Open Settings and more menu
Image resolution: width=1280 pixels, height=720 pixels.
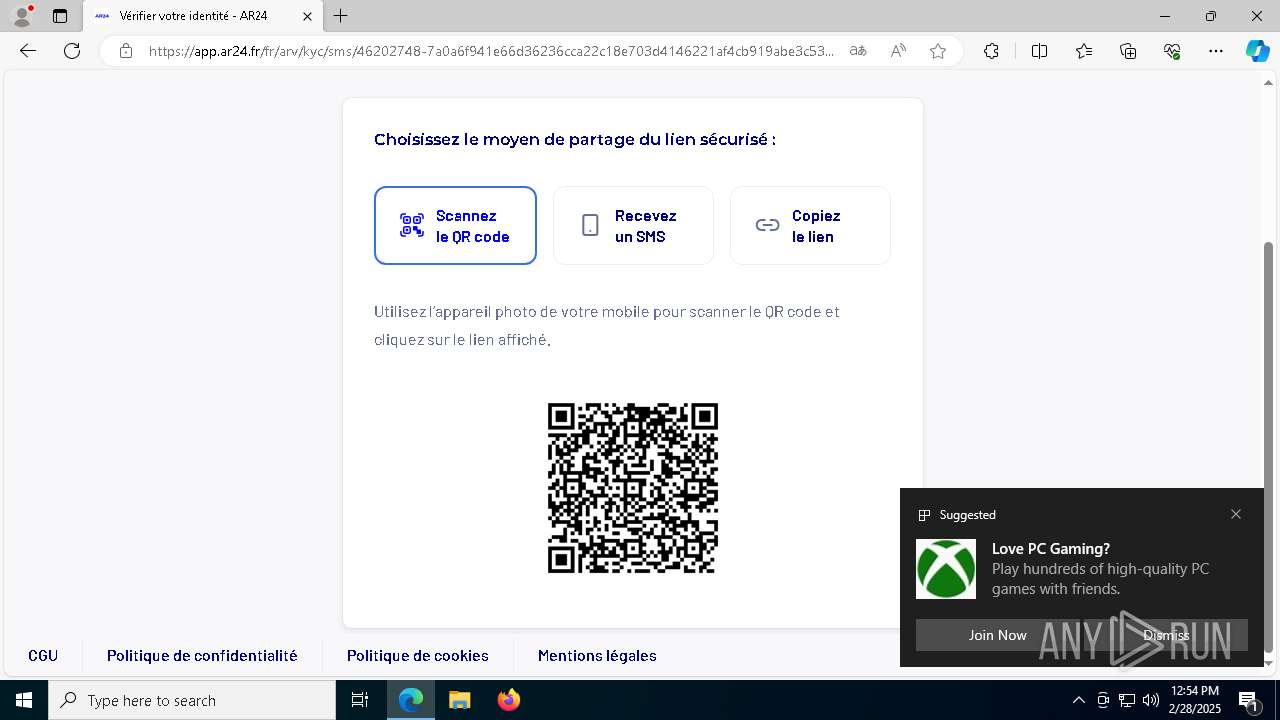click(1216, 51)
